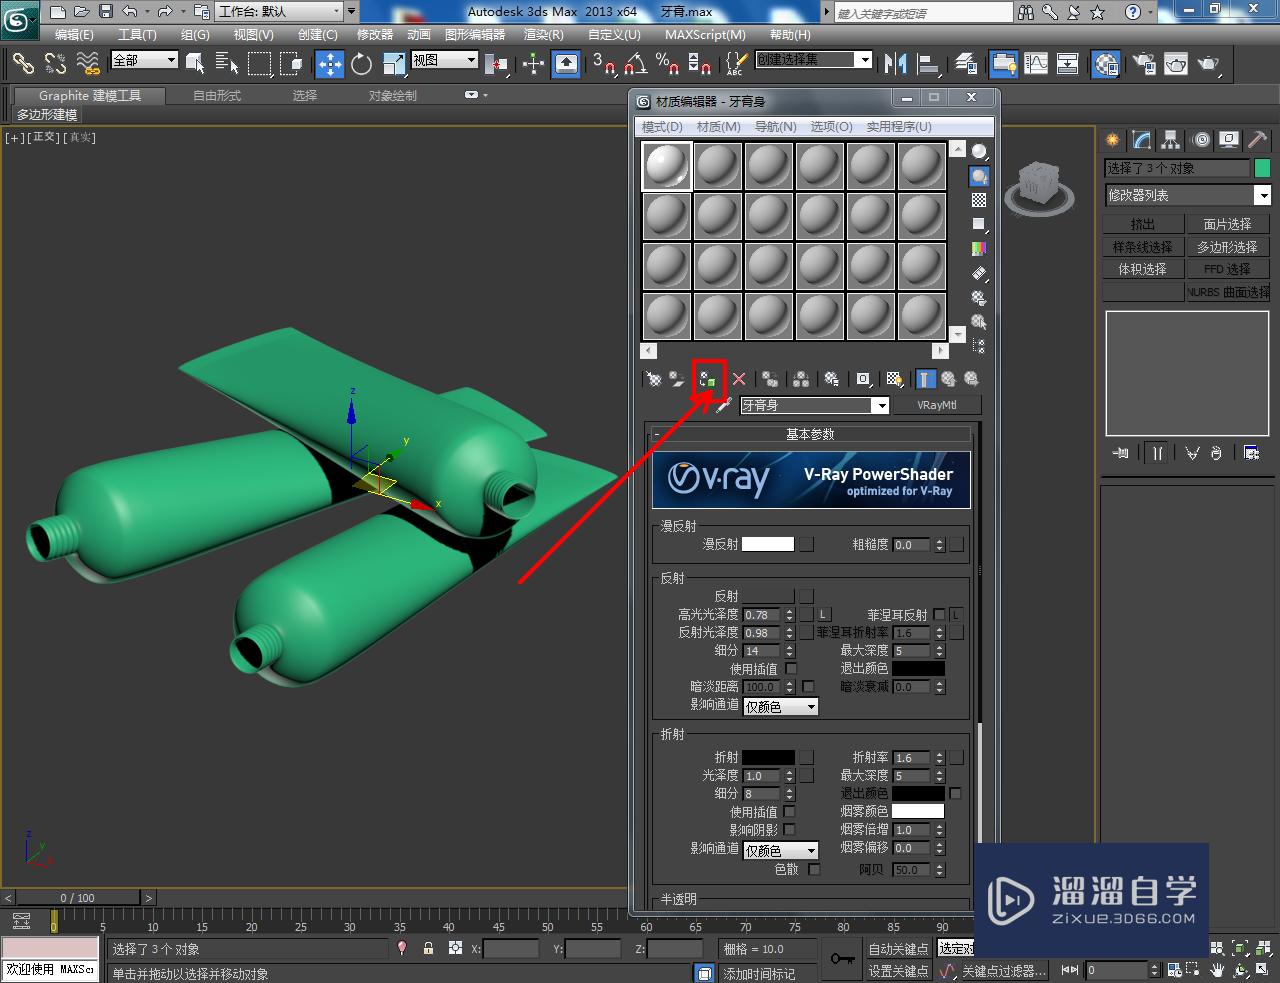1280x983 pixels.
Task: Open Render Setup teapot icon
Action: tap(1144, 64)
